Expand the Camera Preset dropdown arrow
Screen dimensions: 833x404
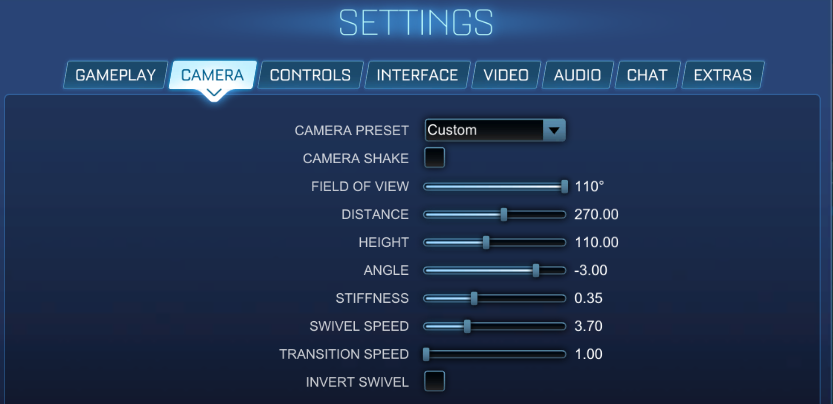pos(554,130)
